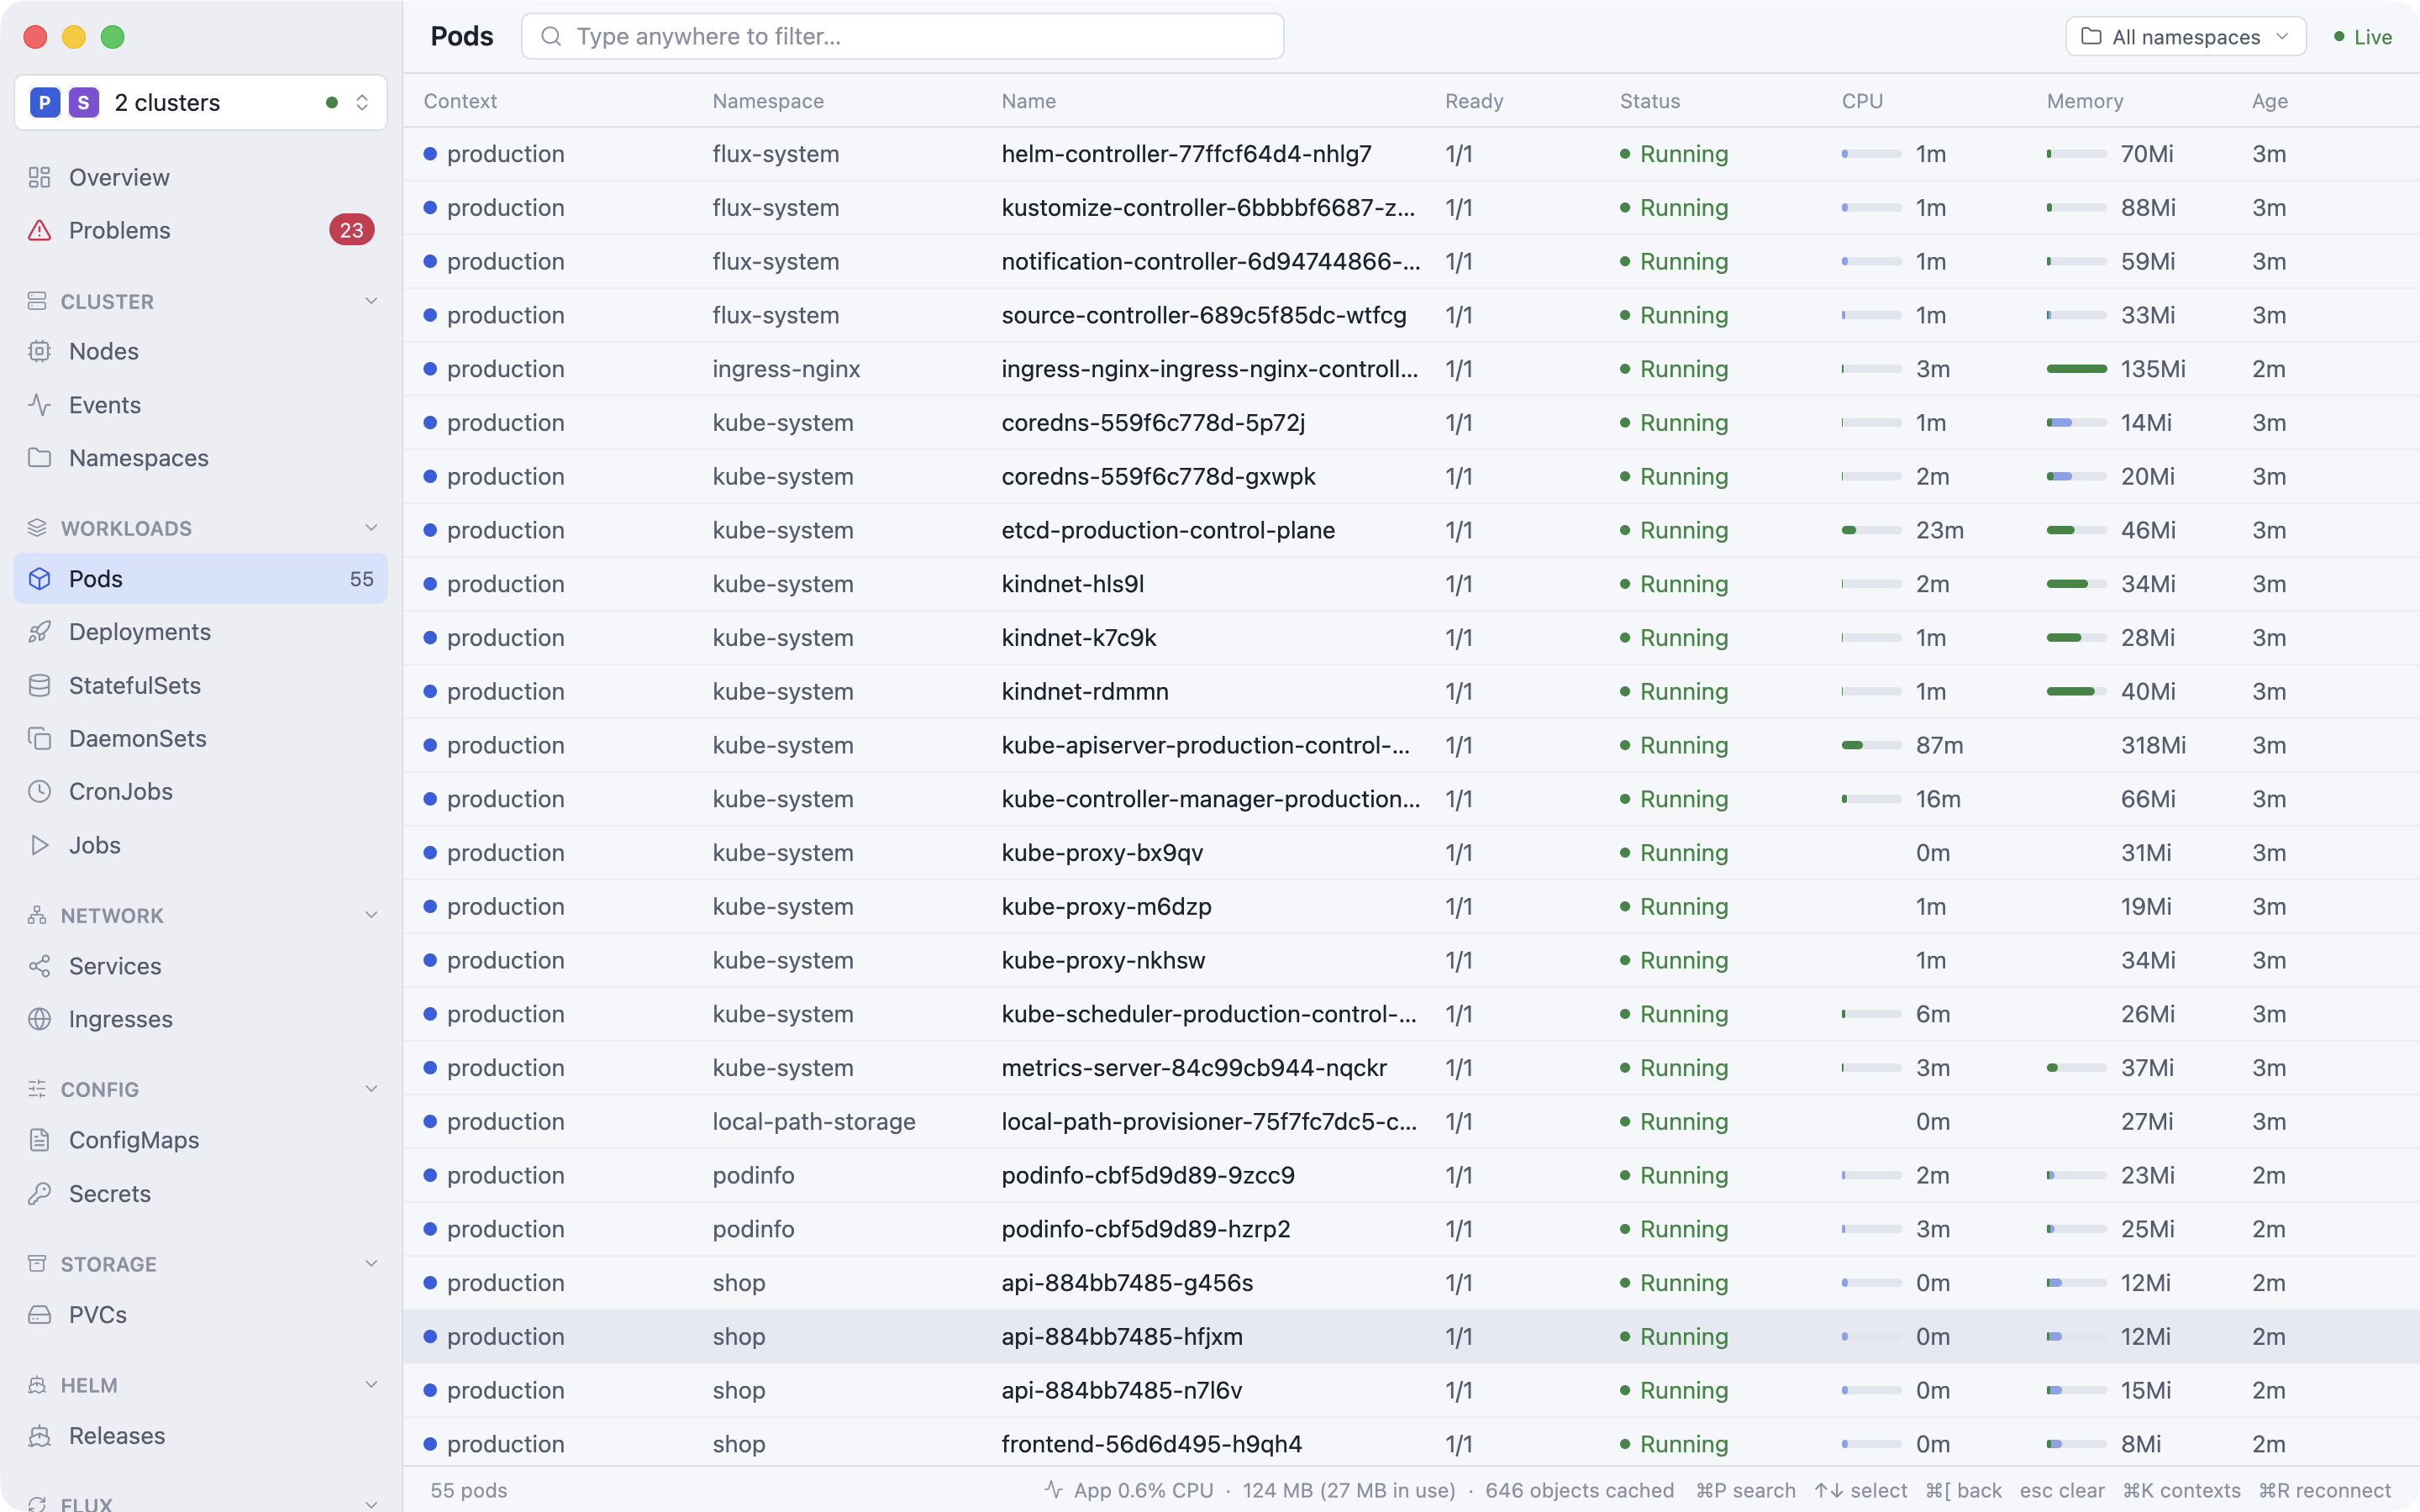2420x1512 pixels.
Task: Click the Services share icon
Action: pyautogui.click(x=39, y=966)
